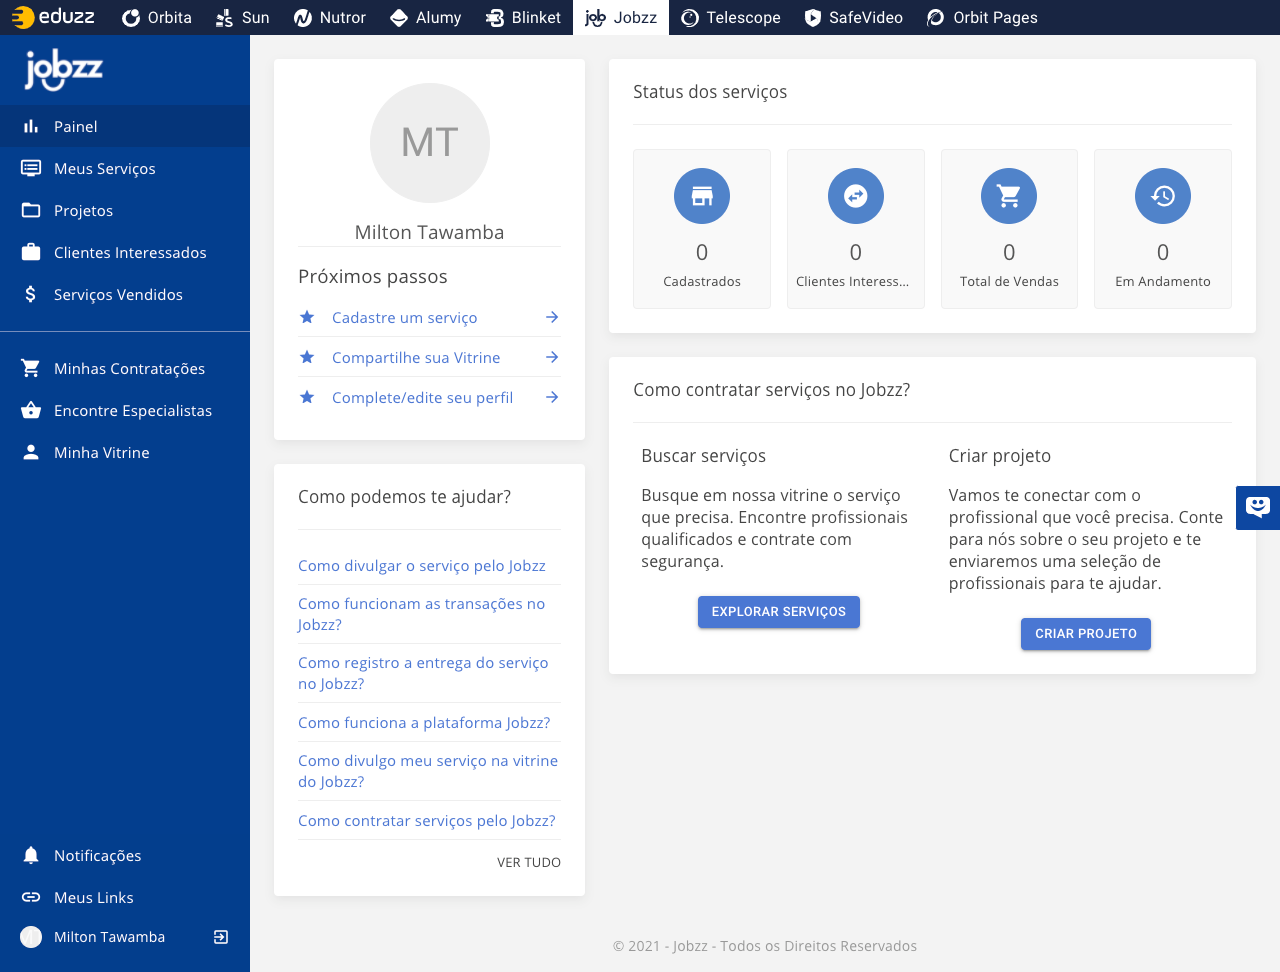
Task: Click the Minhas Contratações cart icon
Action: point(31,368)
